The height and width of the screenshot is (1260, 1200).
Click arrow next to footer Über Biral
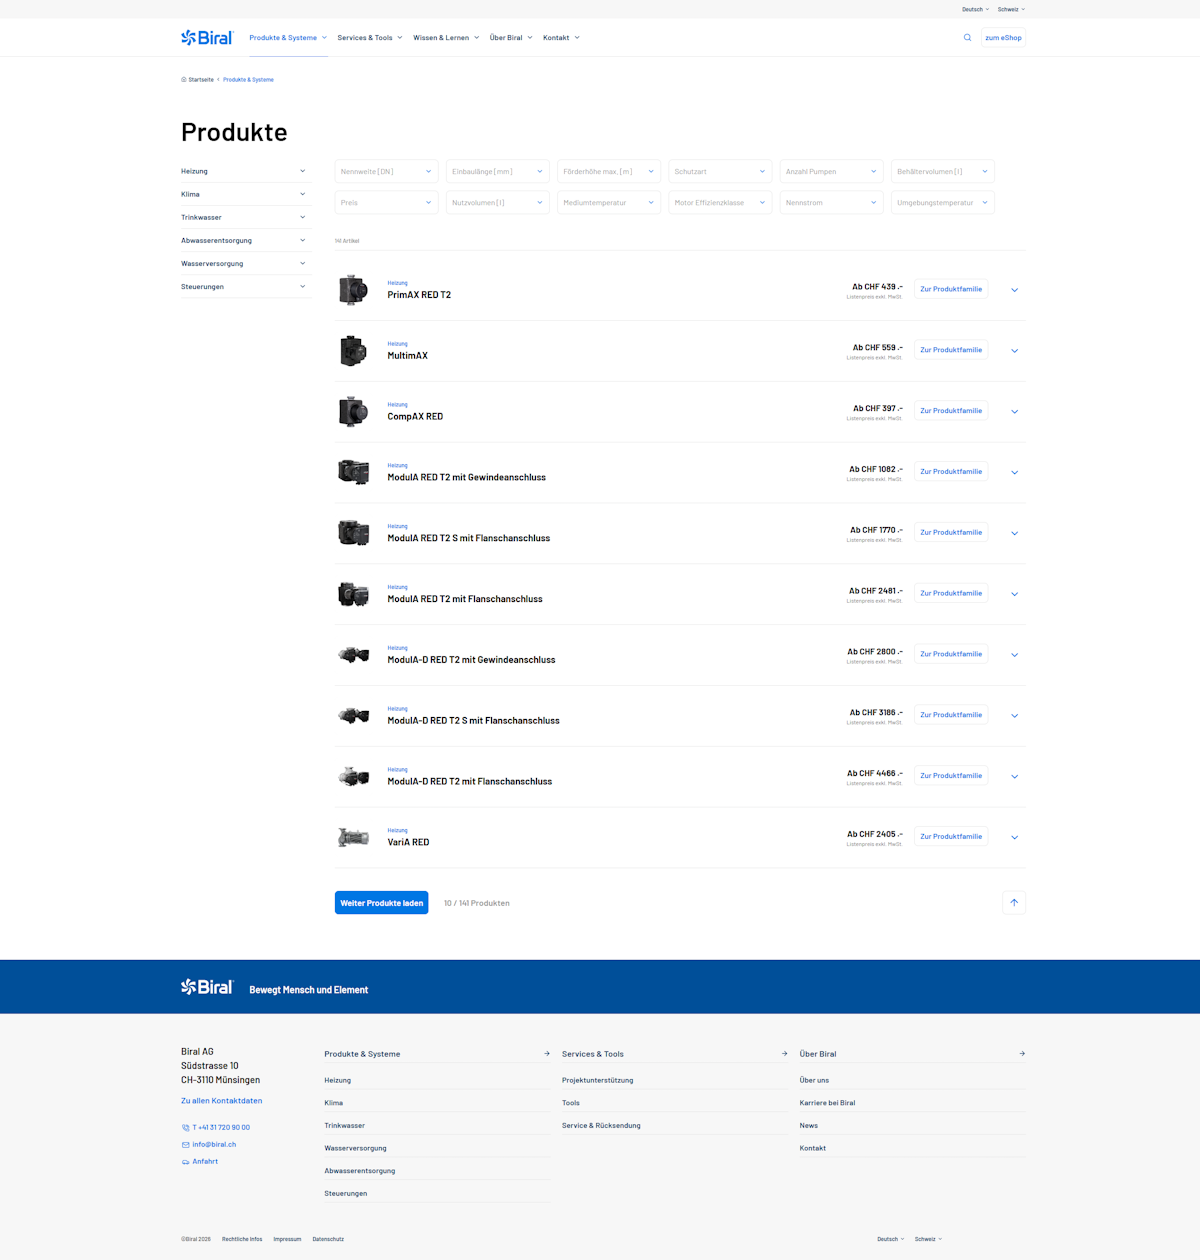pos(1022,1054)
